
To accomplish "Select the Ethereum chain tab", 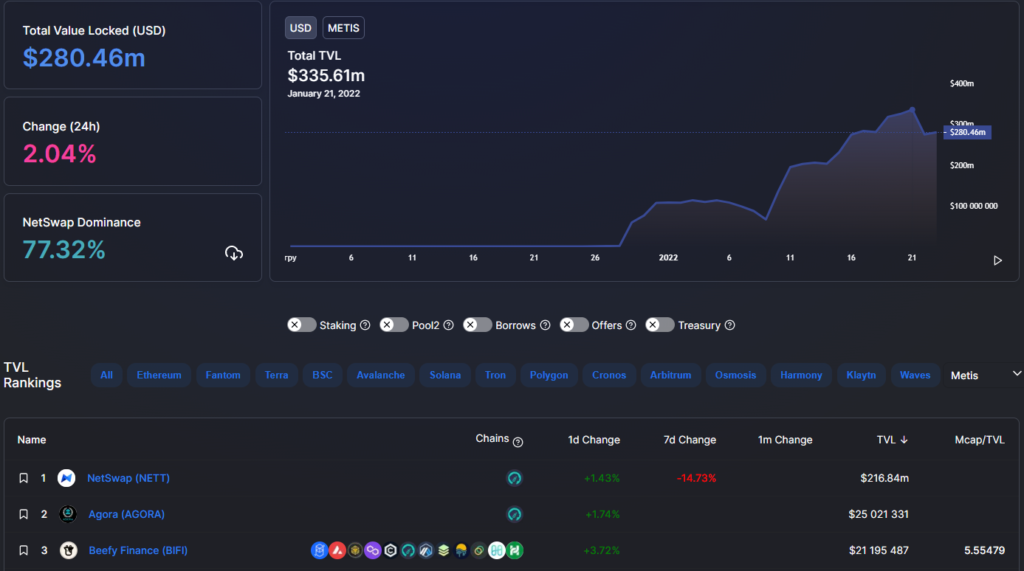I will 159,375.
